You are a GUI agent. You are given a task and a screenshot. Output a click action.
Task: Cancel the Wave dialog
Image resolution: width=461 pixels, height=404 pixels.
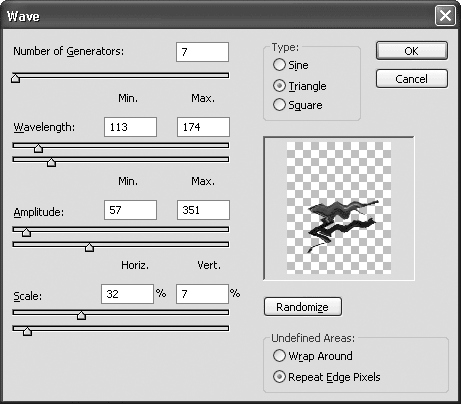coord(412,79)
